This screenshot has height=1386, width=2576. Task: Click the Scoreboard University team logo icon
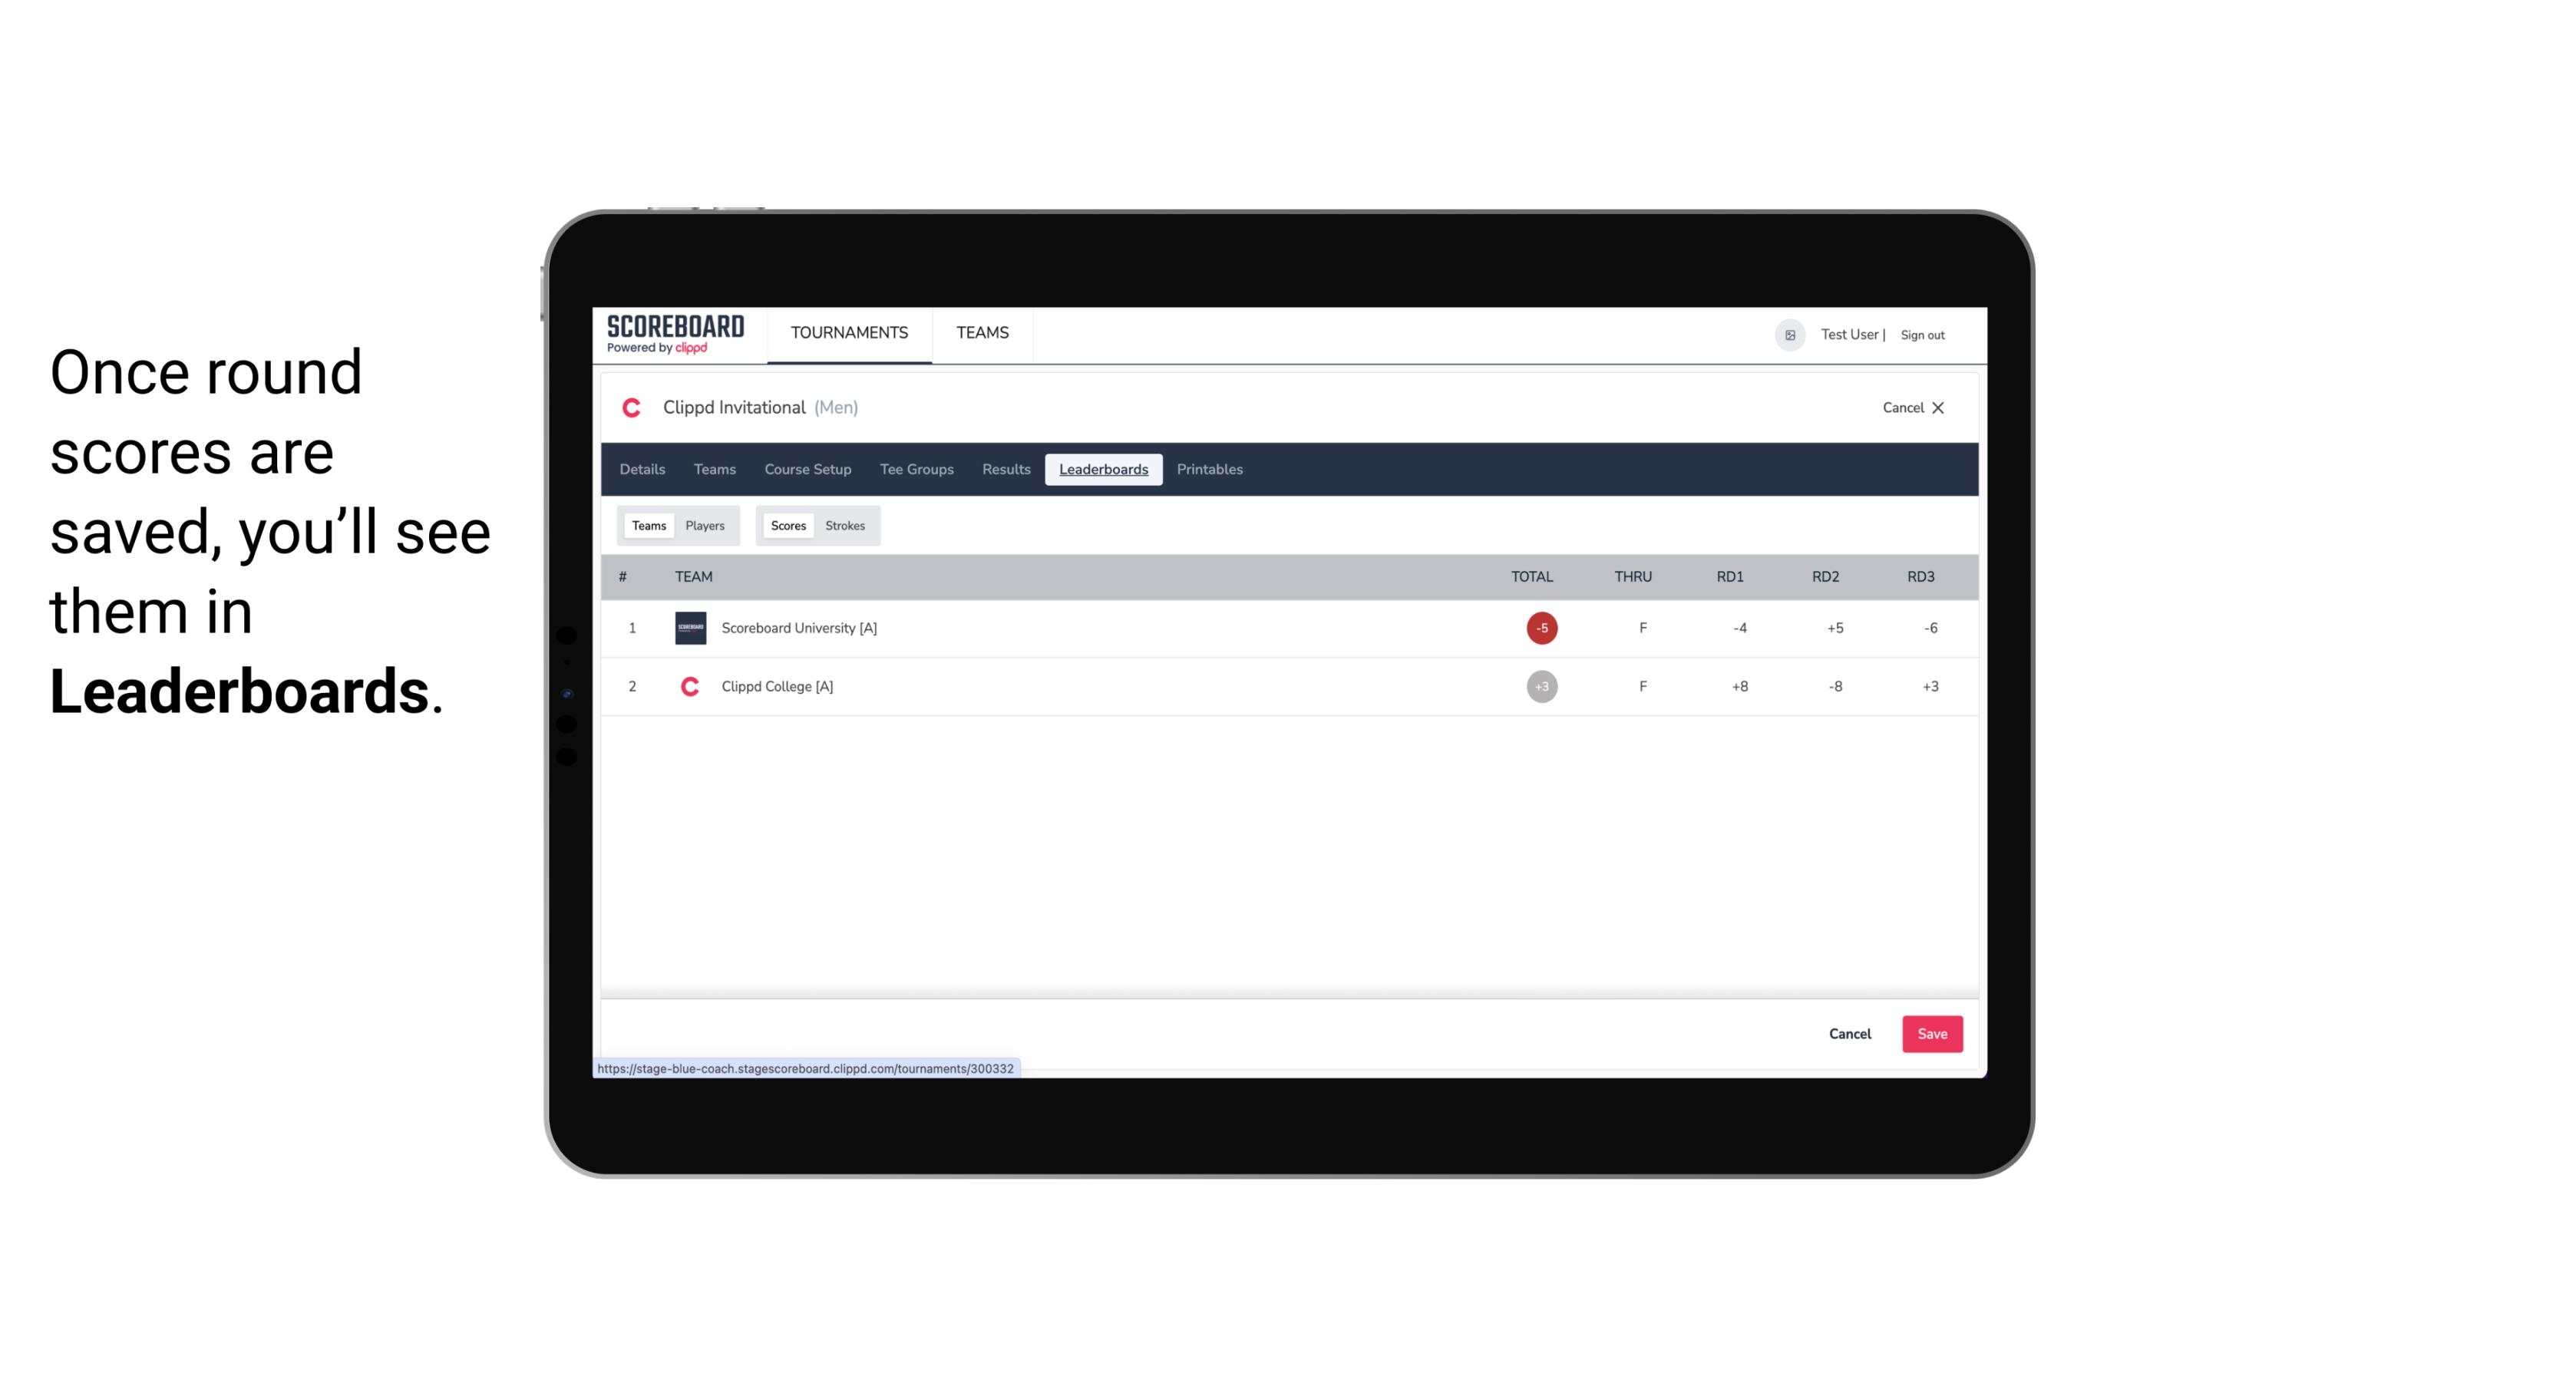688,628
